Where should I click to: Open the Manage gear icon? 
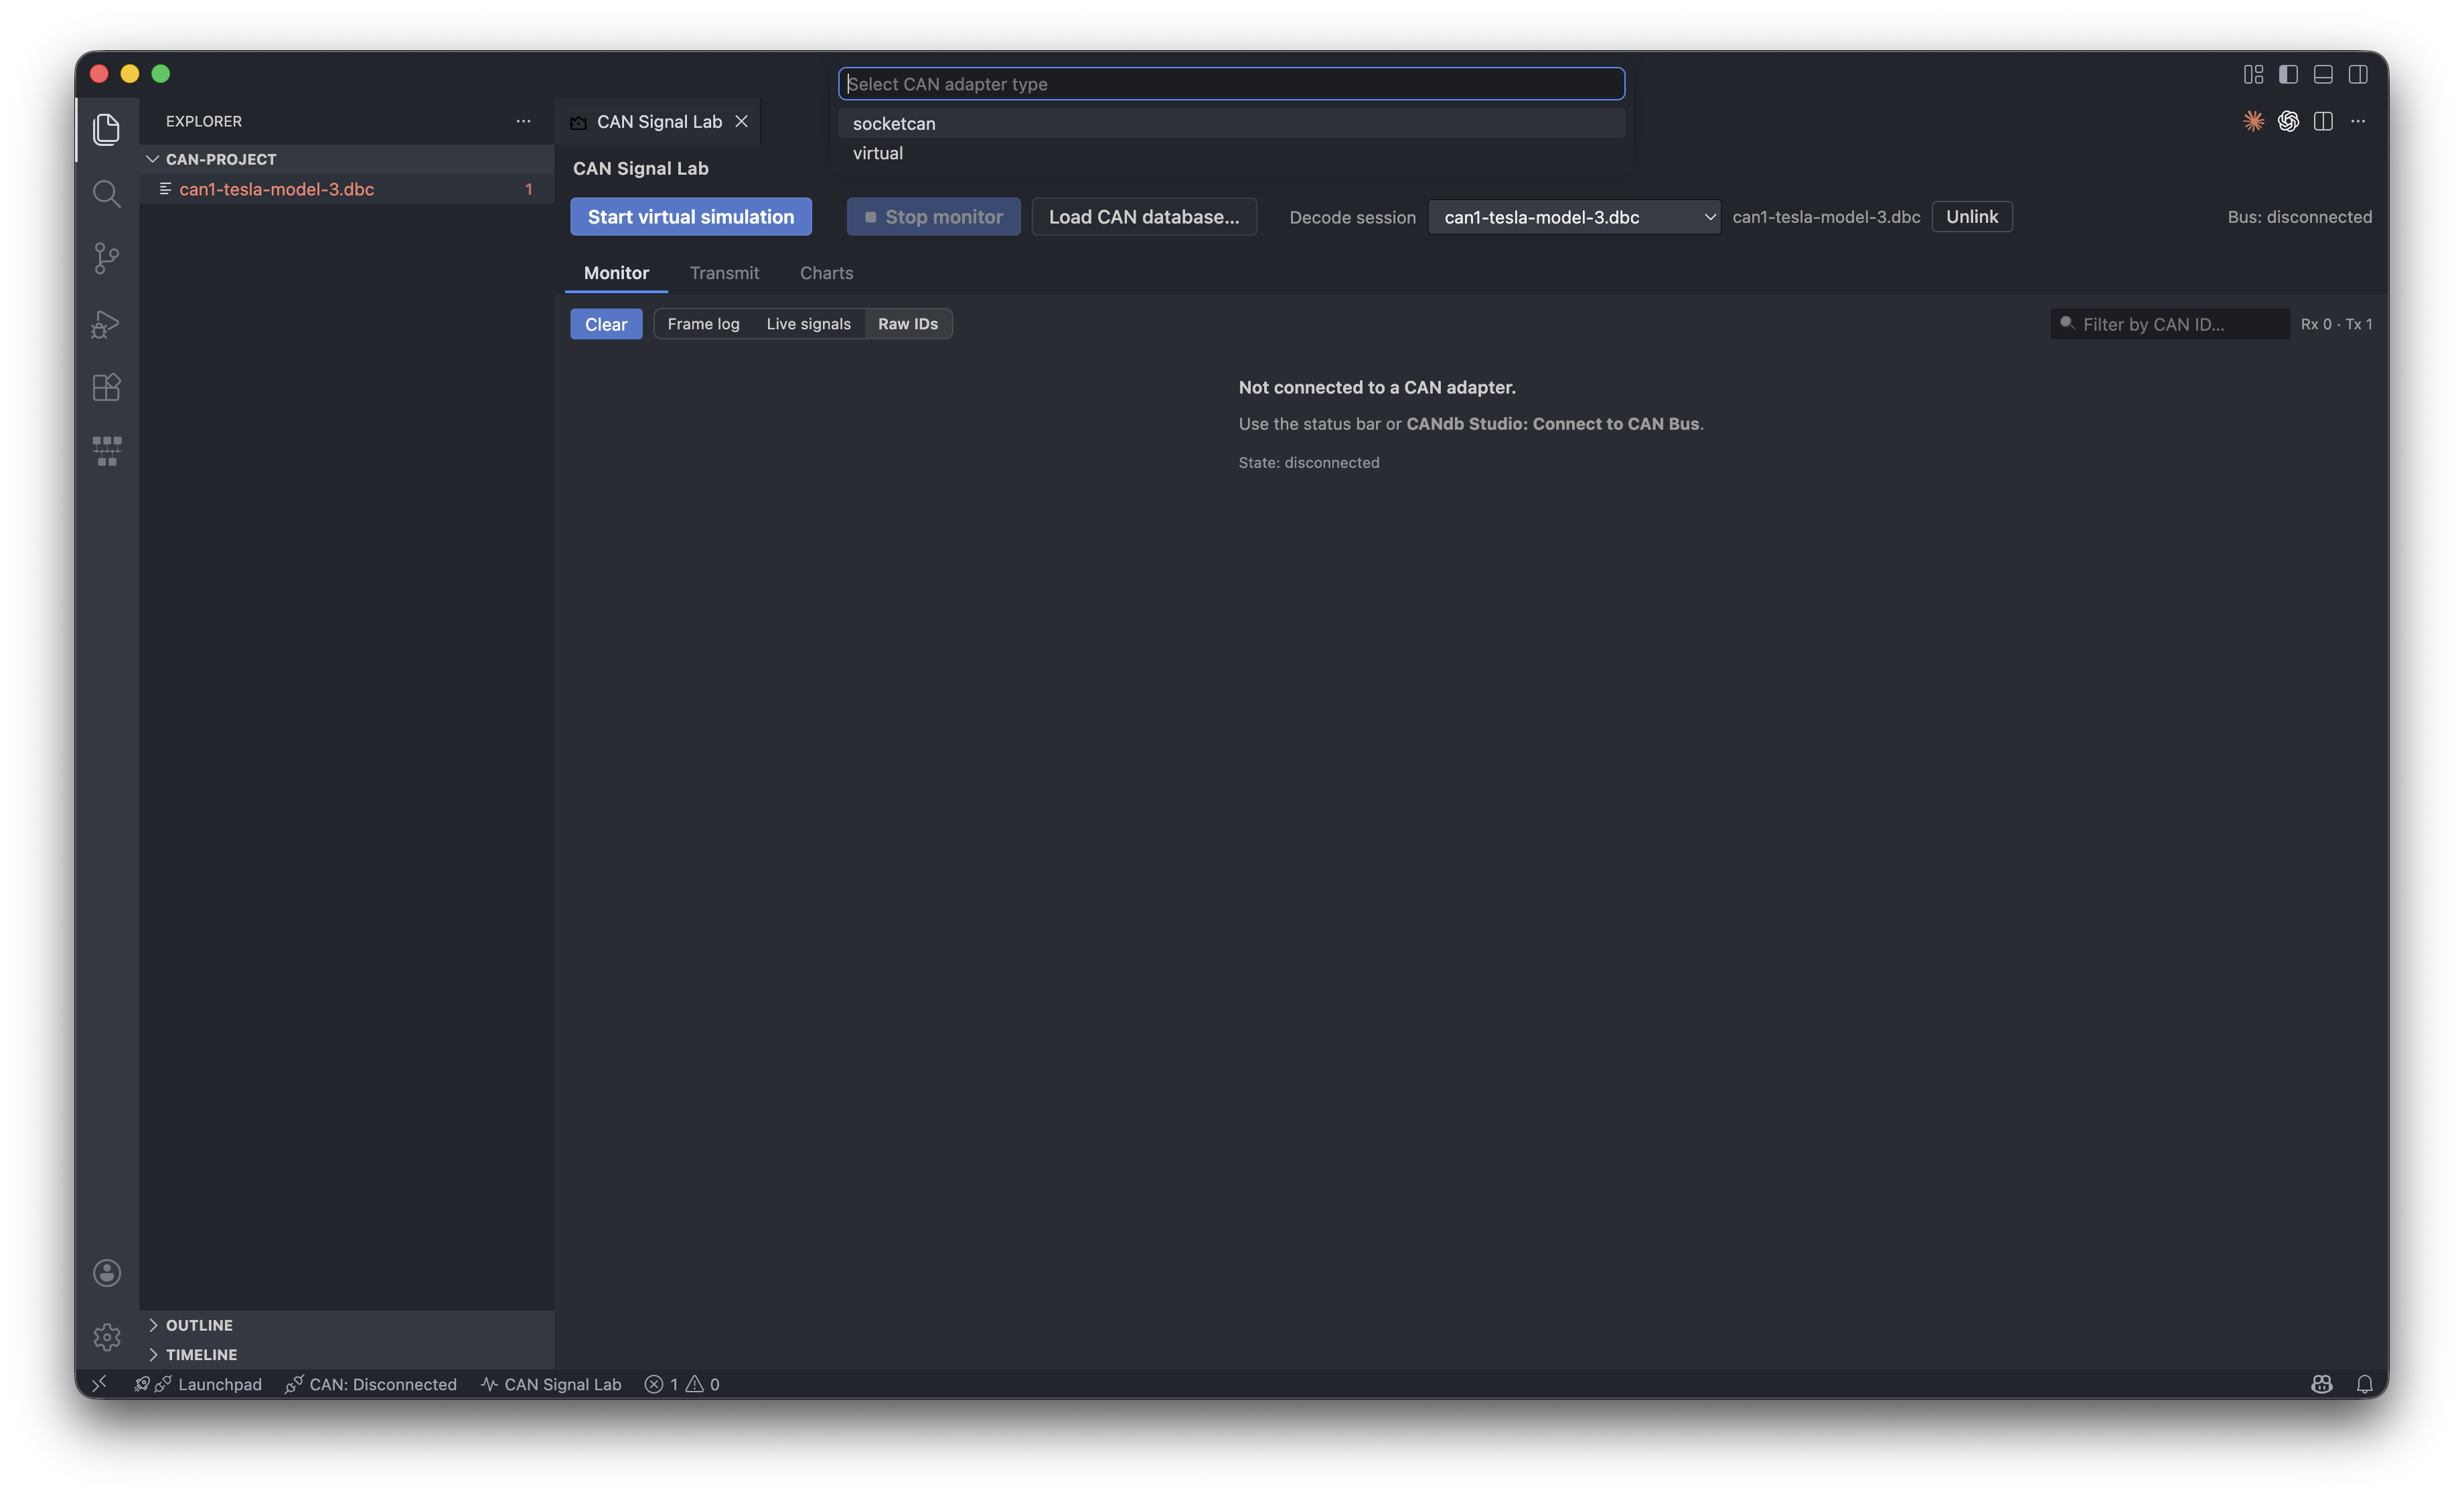(x=106, y=1337)
